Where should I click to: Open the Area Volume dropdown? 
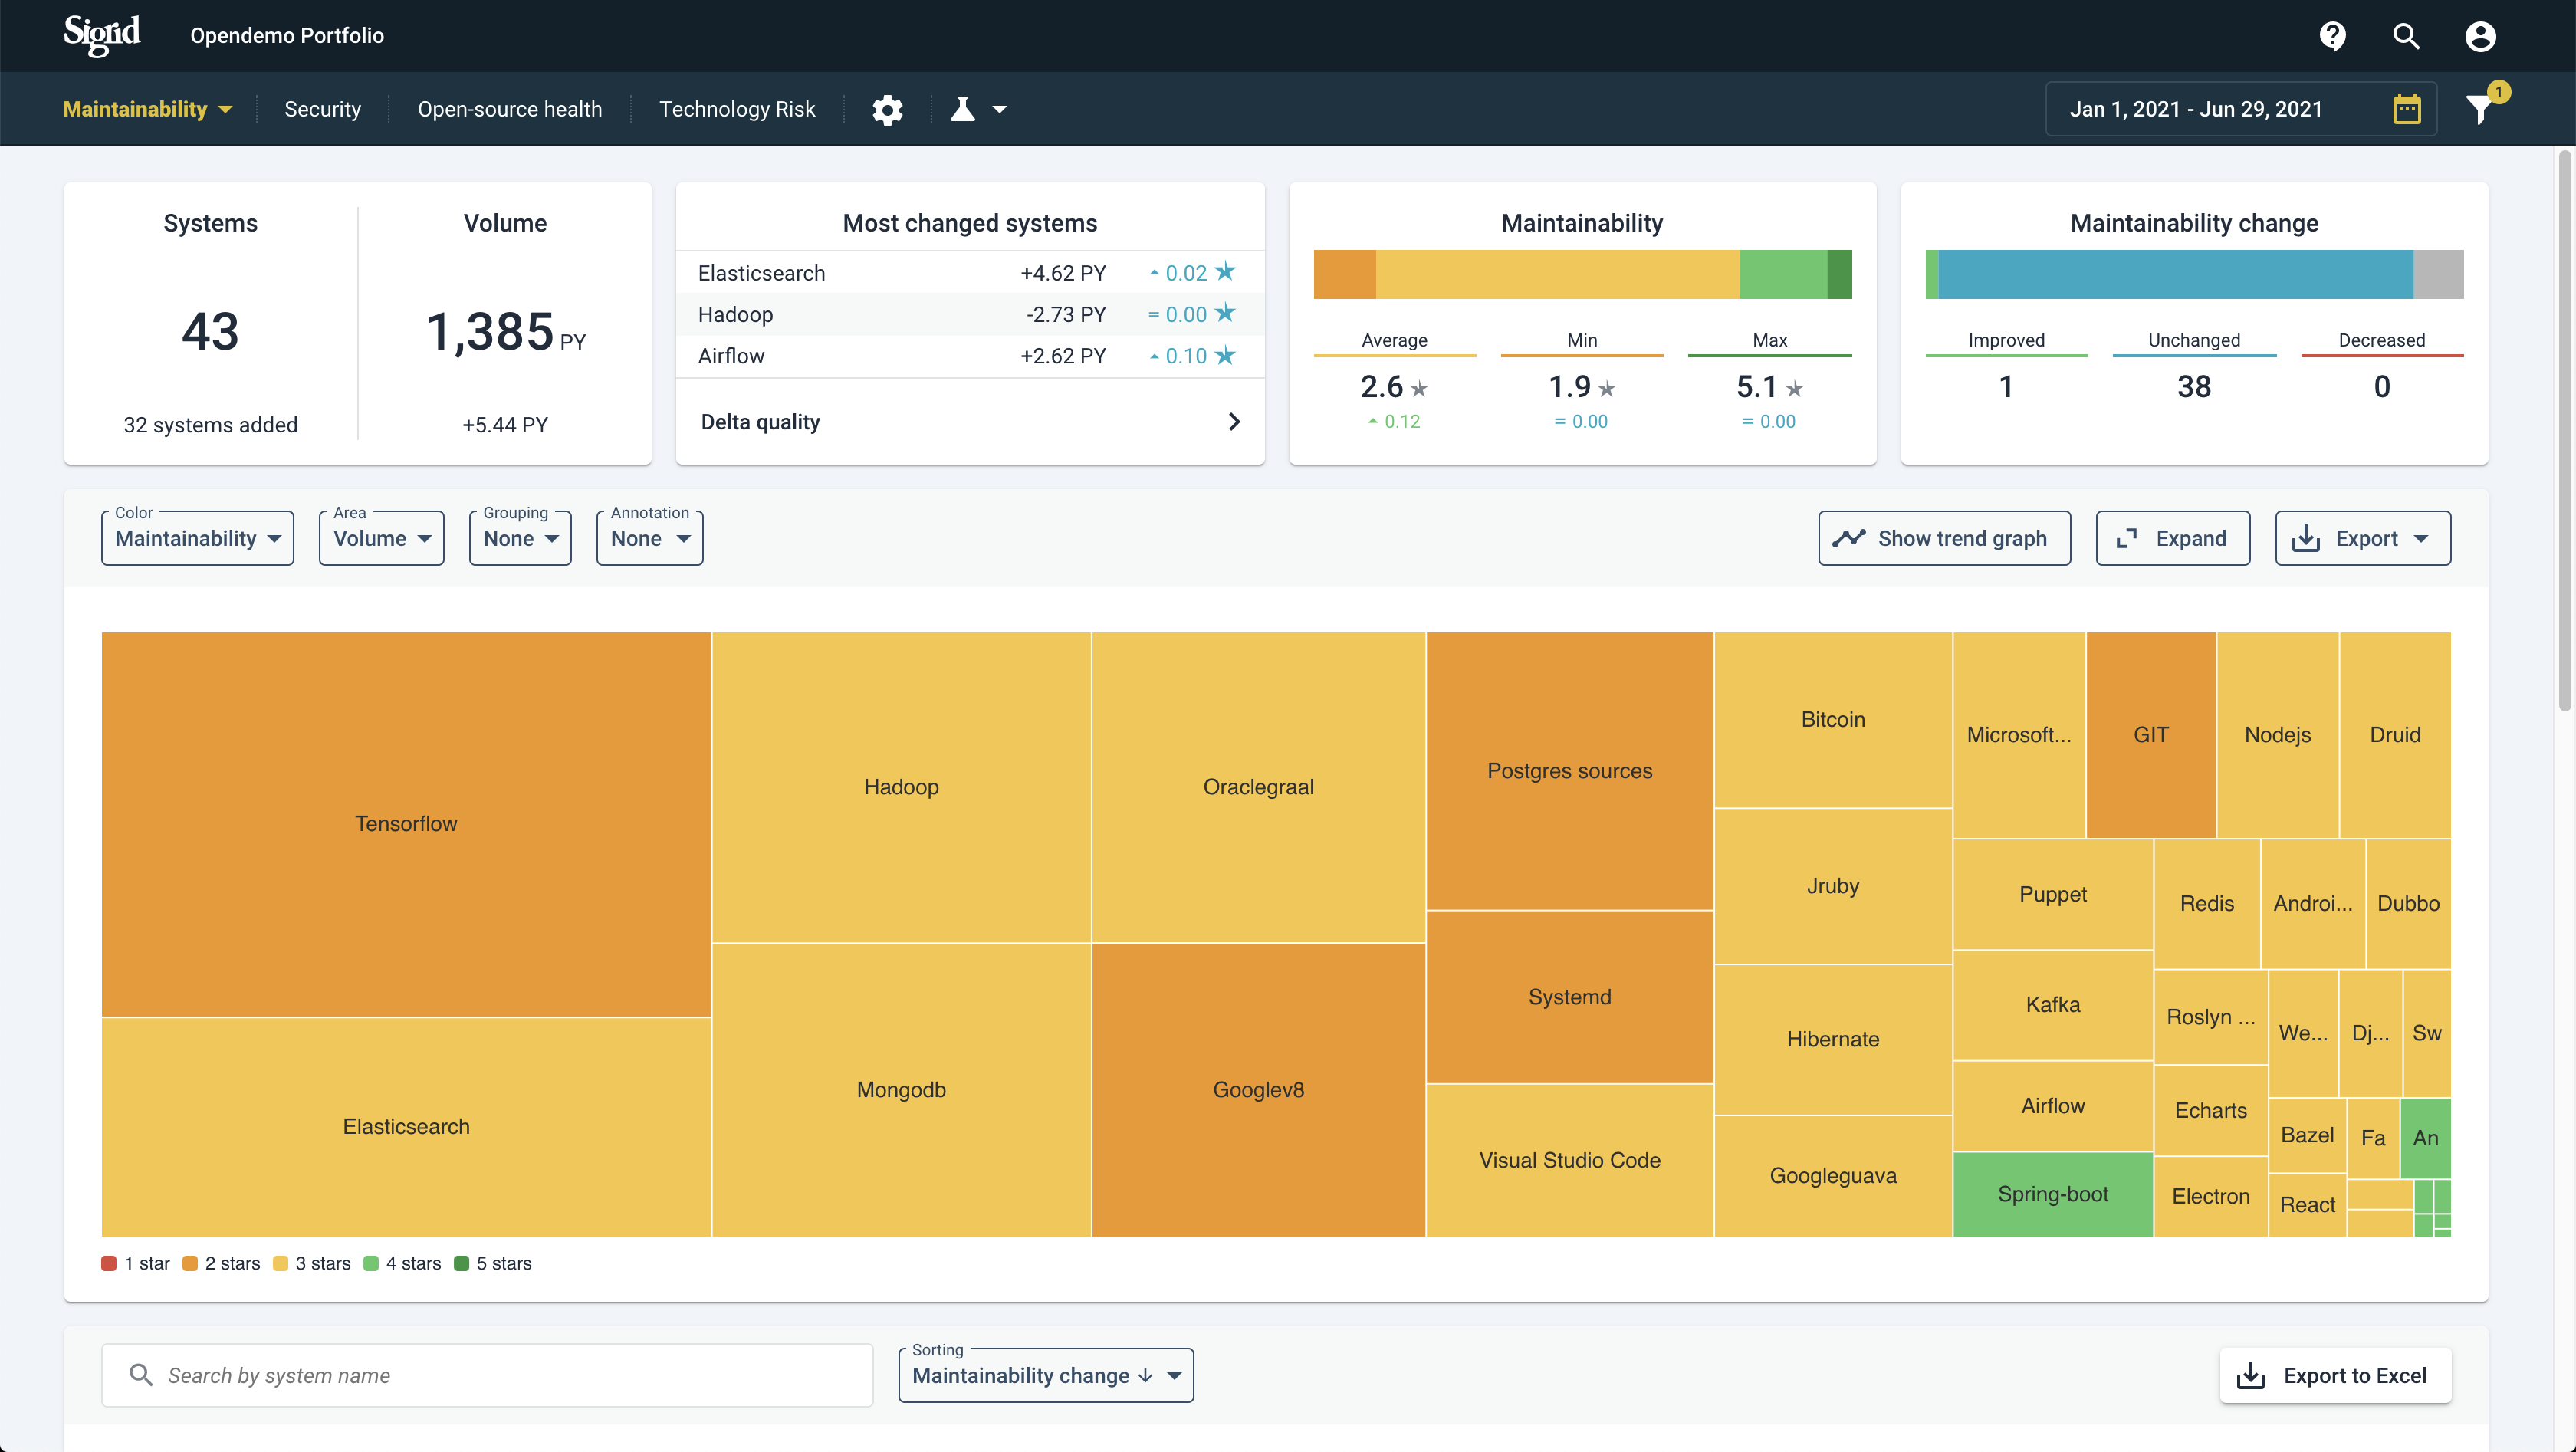point(381,538)
